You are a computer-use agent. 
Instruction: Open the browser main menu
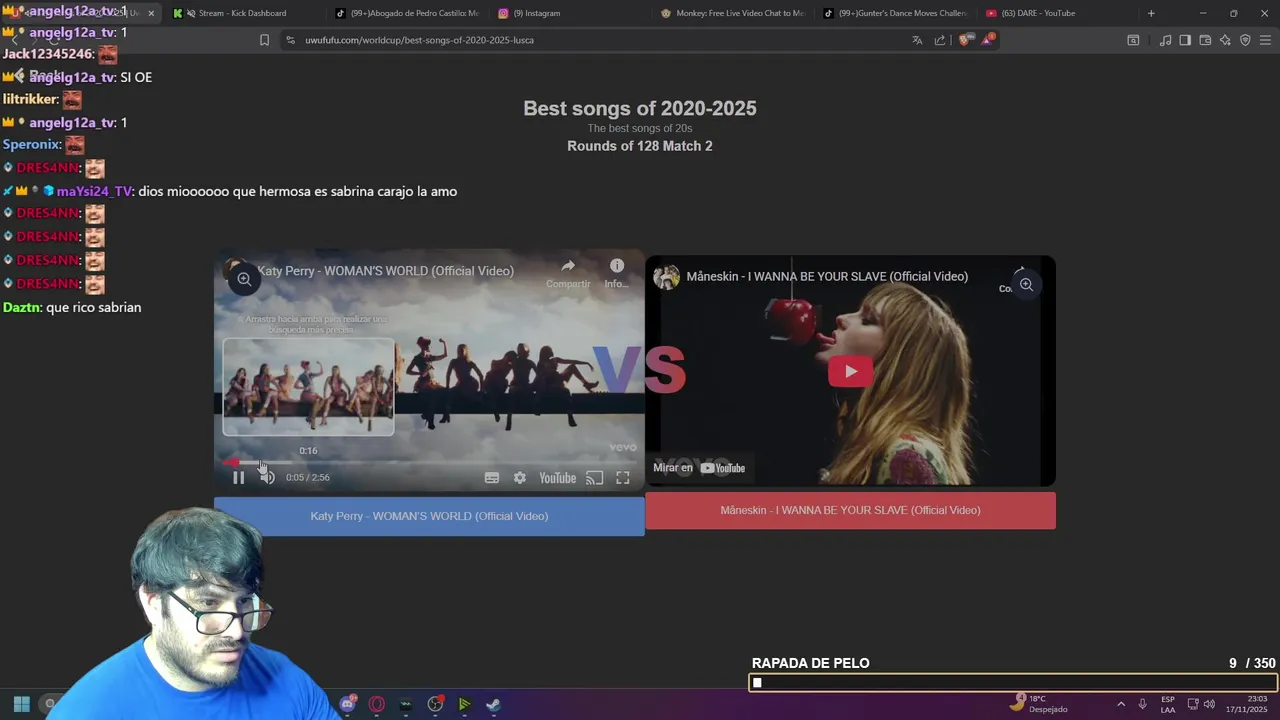[x=1266, y=40]
